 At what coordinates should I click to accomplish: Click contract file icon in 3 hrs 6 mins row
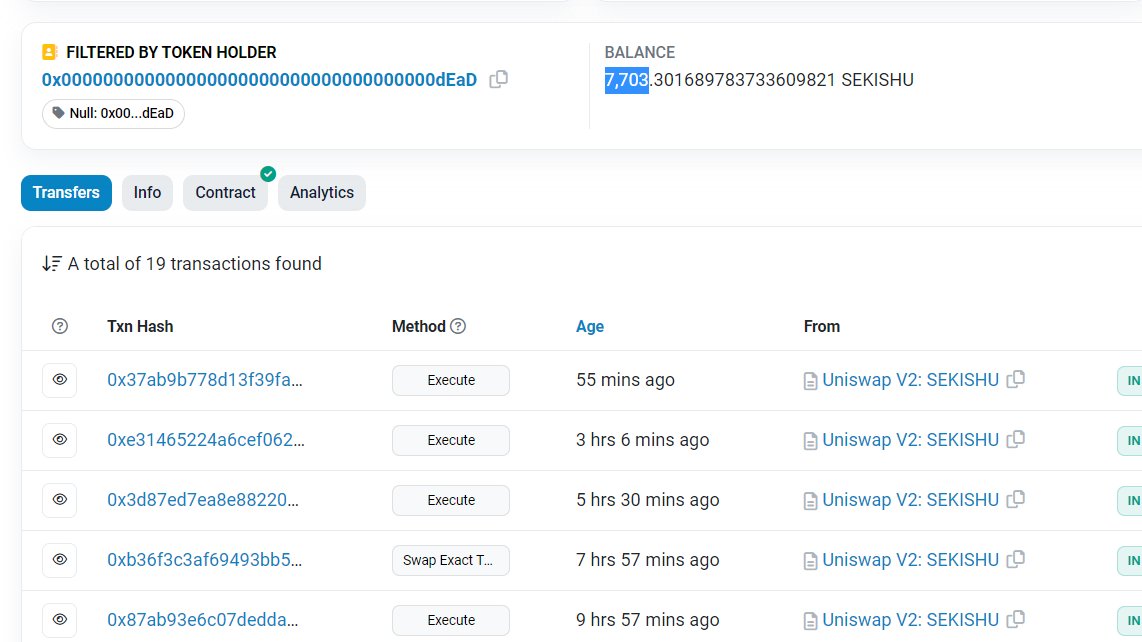(x=810, y=441)
